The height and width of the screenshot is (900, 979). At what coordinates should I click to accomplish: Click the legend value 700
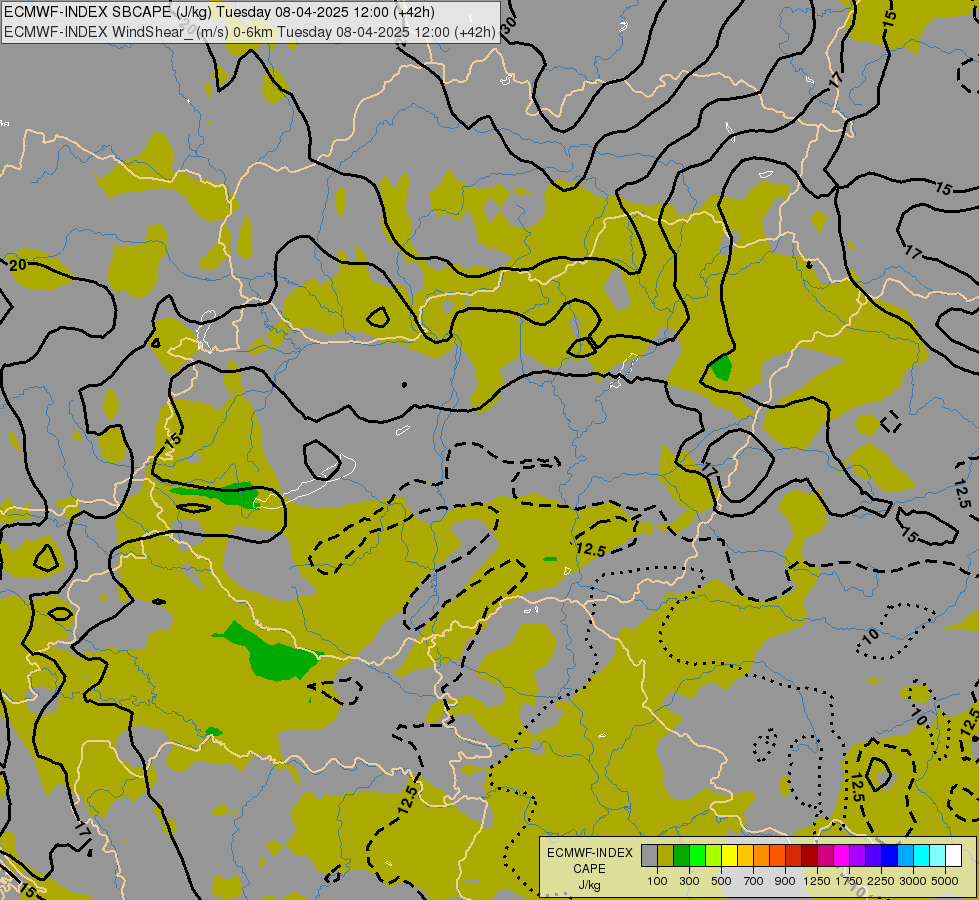(754, 881)
